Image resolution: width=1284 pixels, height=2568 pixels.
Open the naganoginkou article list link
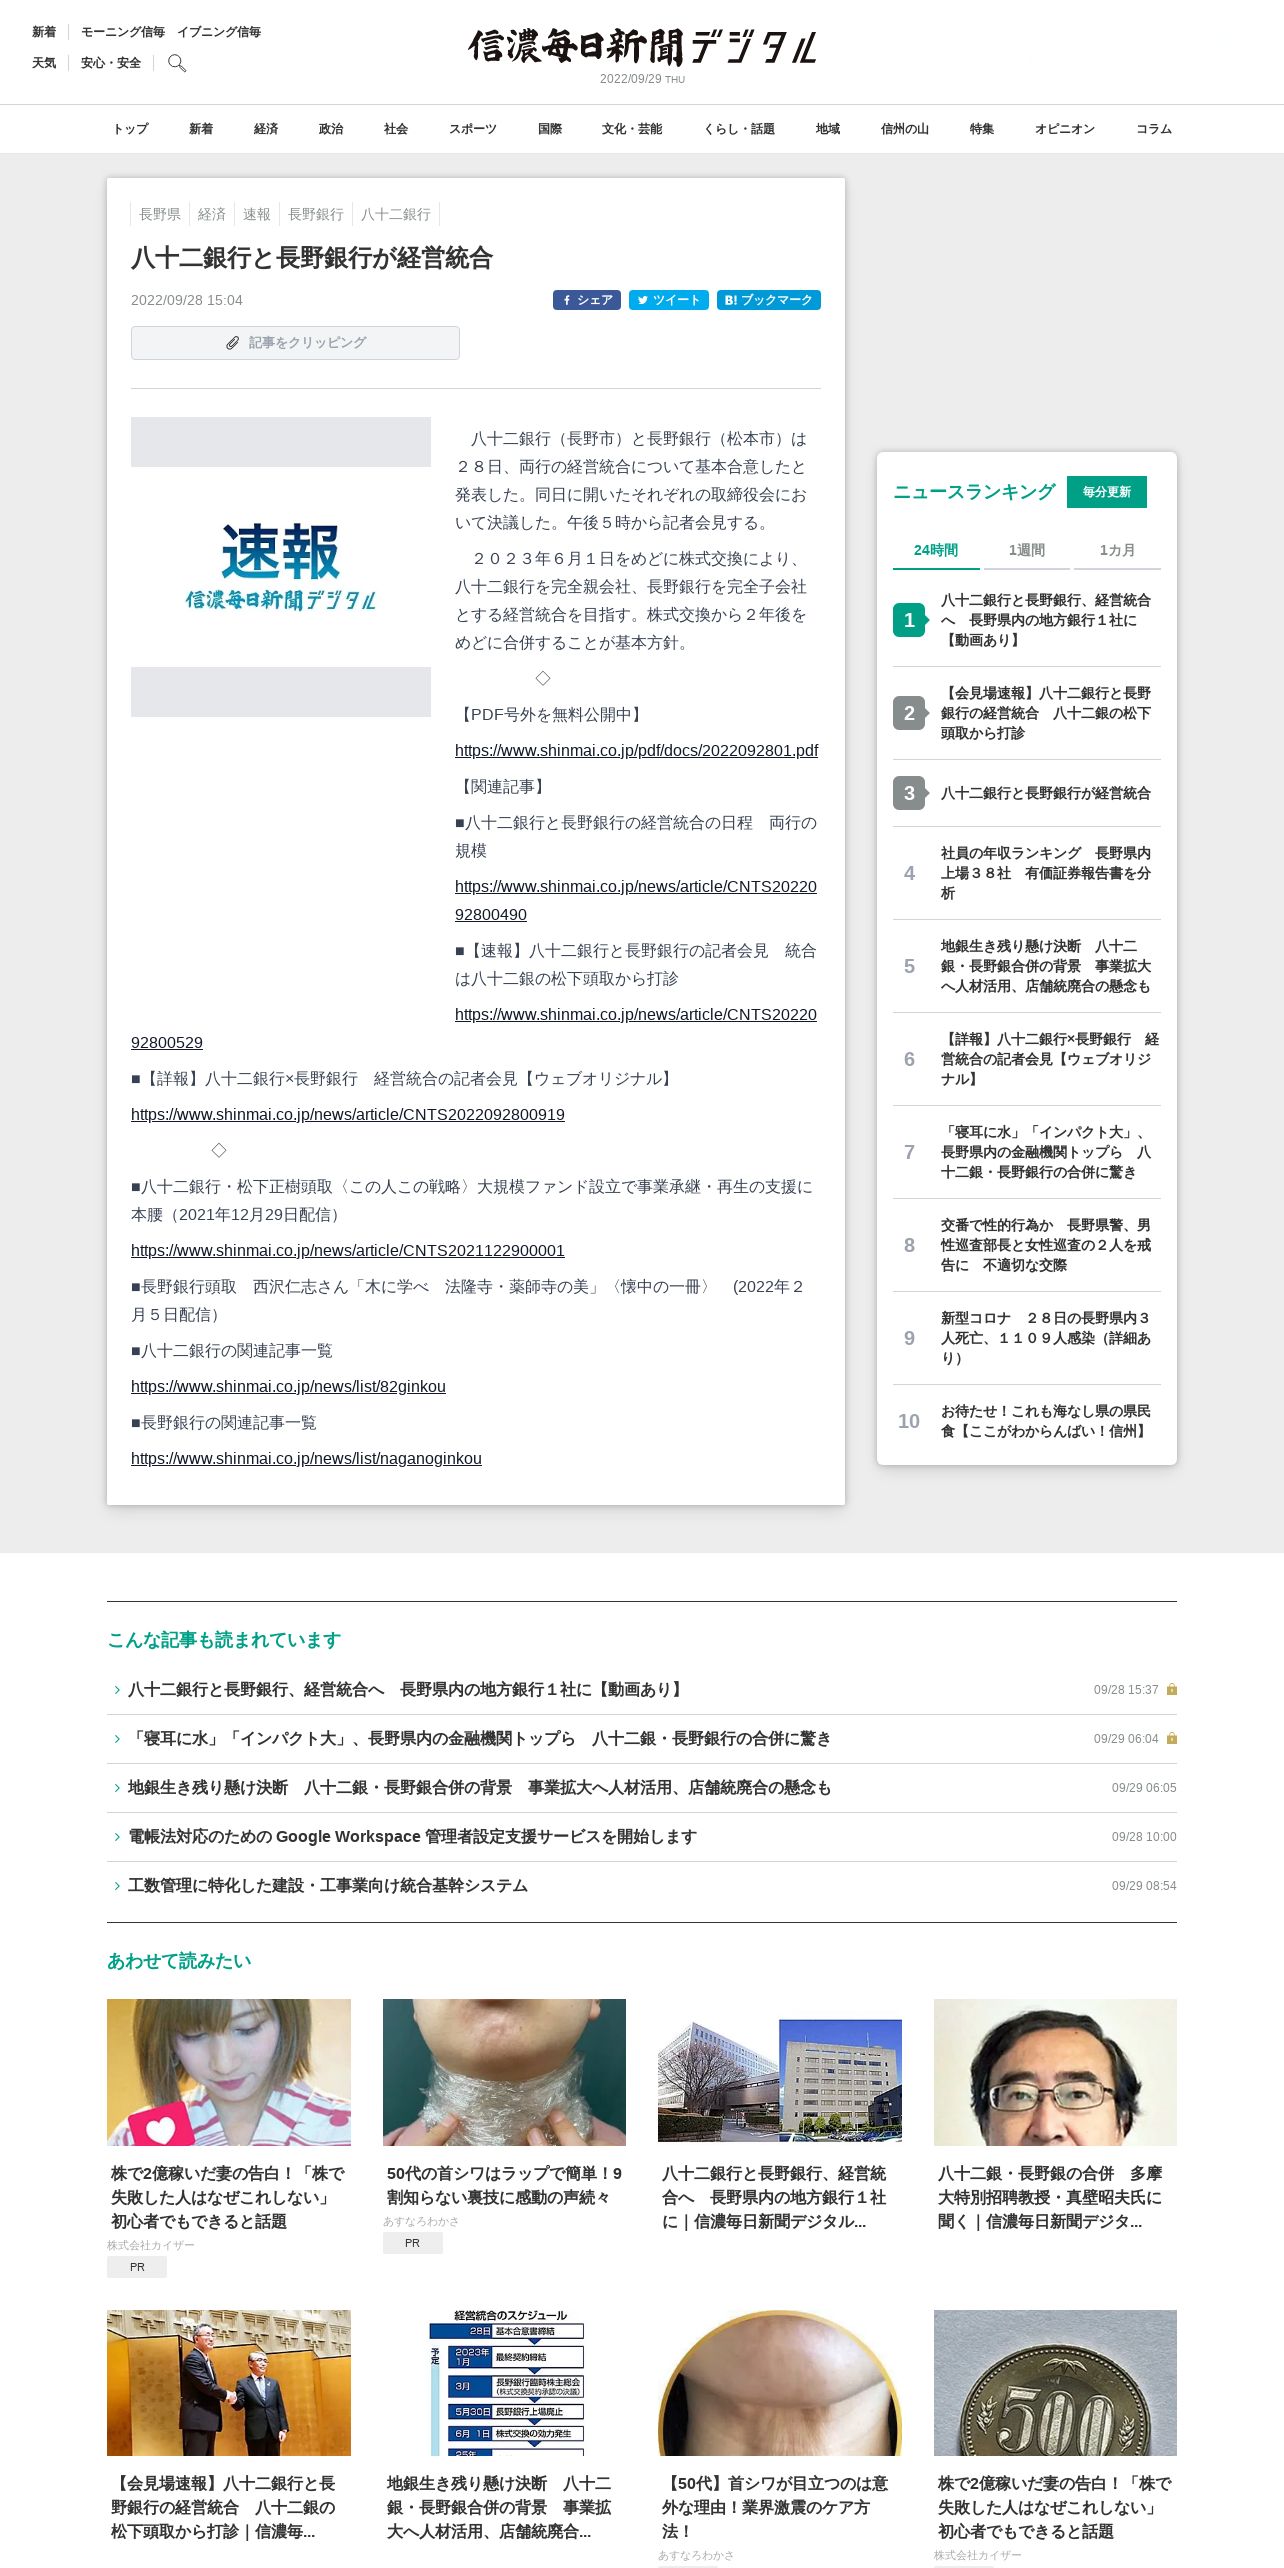point(306,1459)
